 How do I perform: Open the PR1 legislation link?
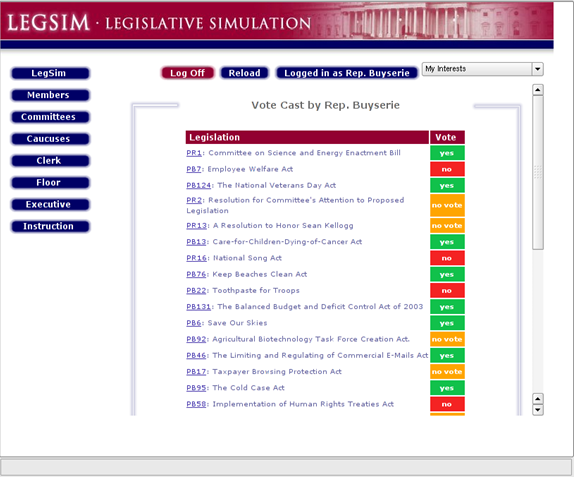tap(194, 153)
